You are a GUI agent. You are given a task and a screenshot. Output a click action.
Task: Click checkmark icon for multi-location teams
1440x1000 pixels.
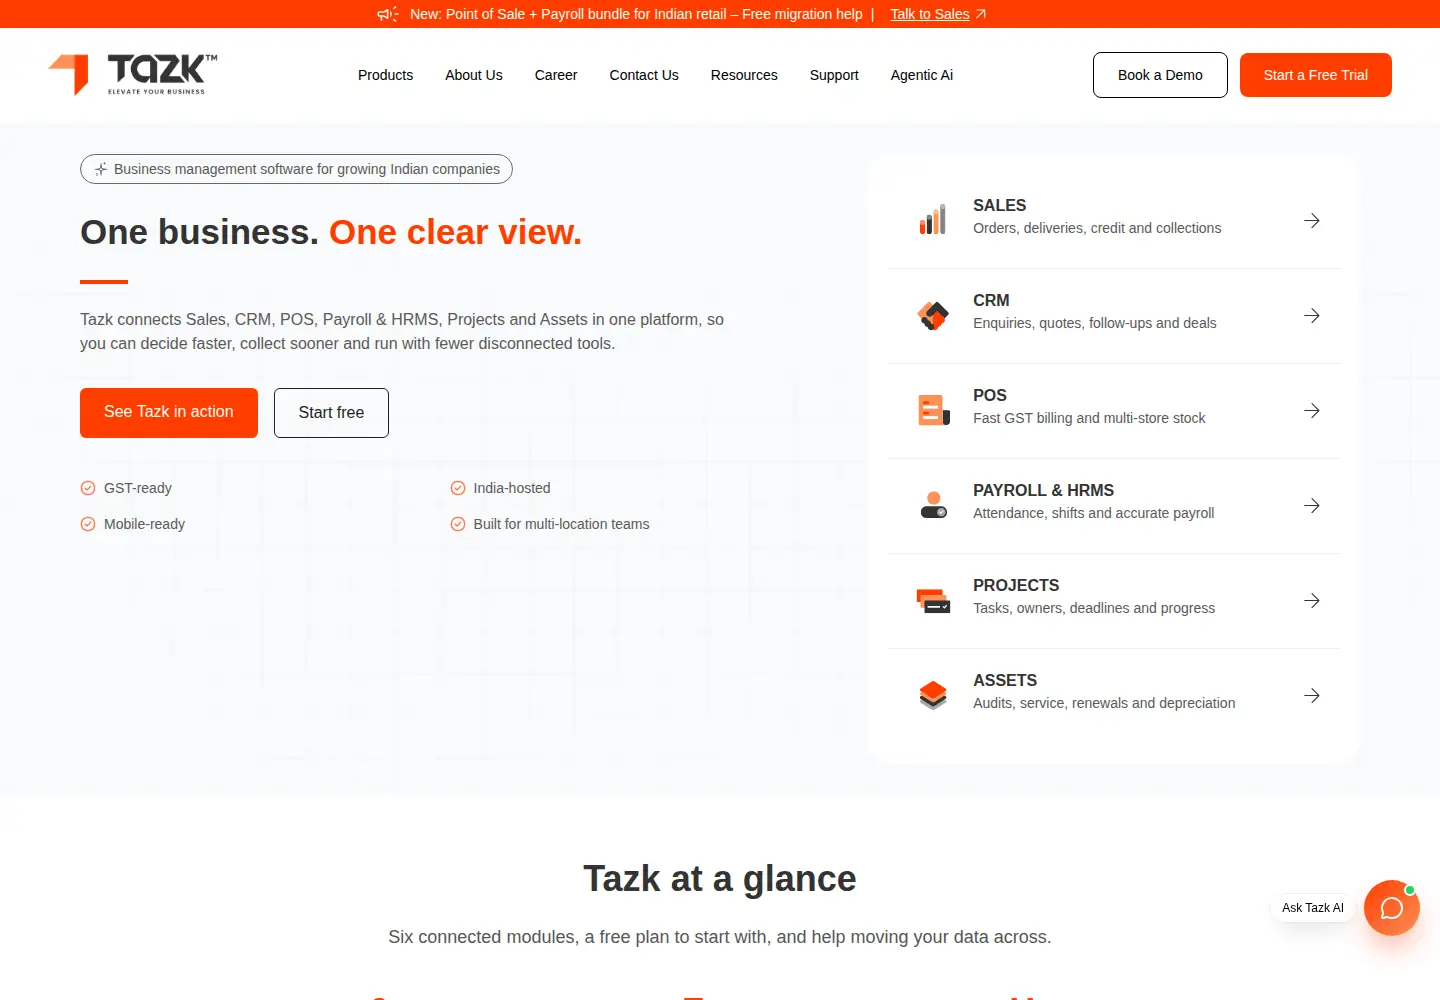pos(458,524)
